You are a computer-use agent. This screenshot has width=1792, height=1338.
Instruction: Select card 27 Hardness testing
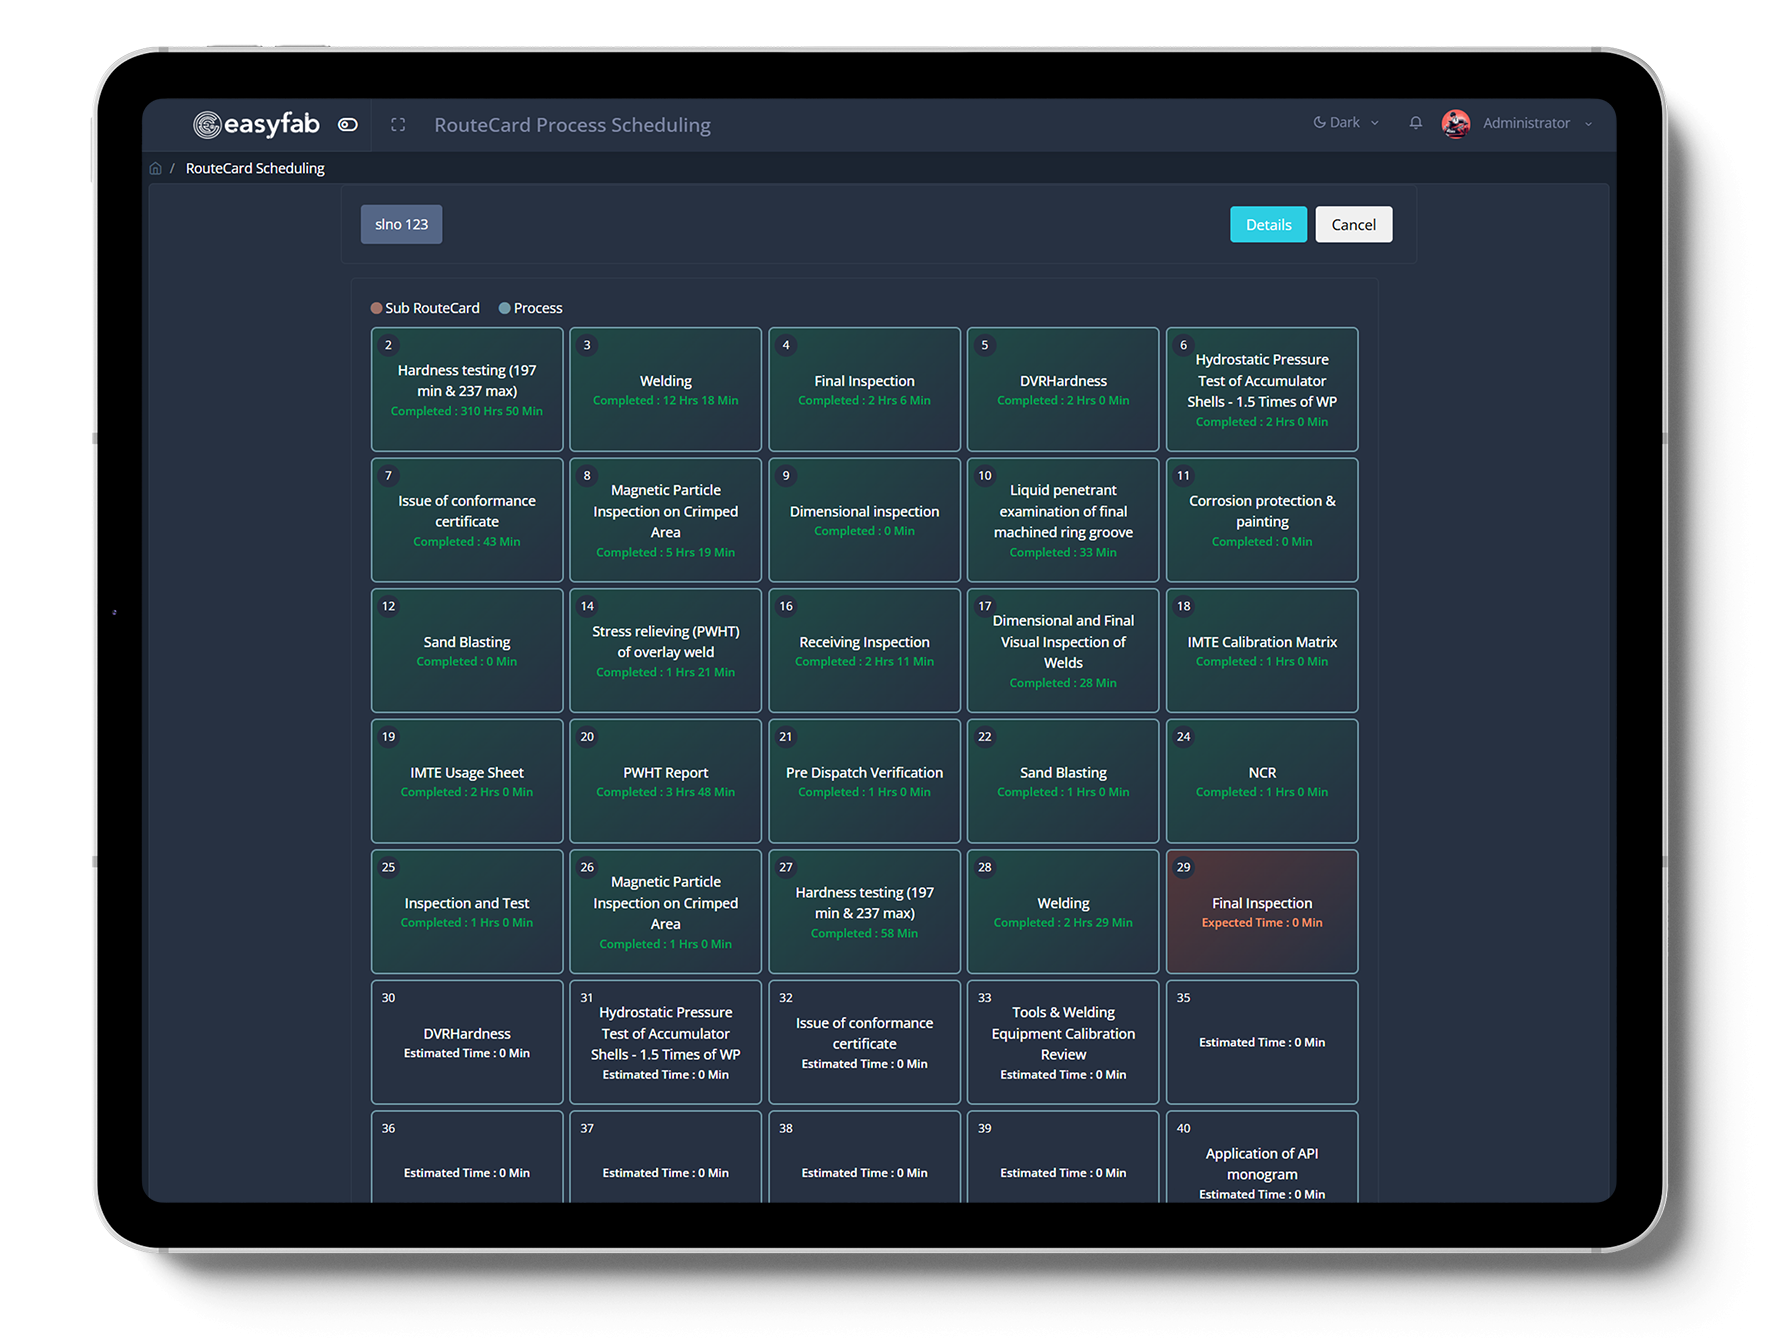864,911
